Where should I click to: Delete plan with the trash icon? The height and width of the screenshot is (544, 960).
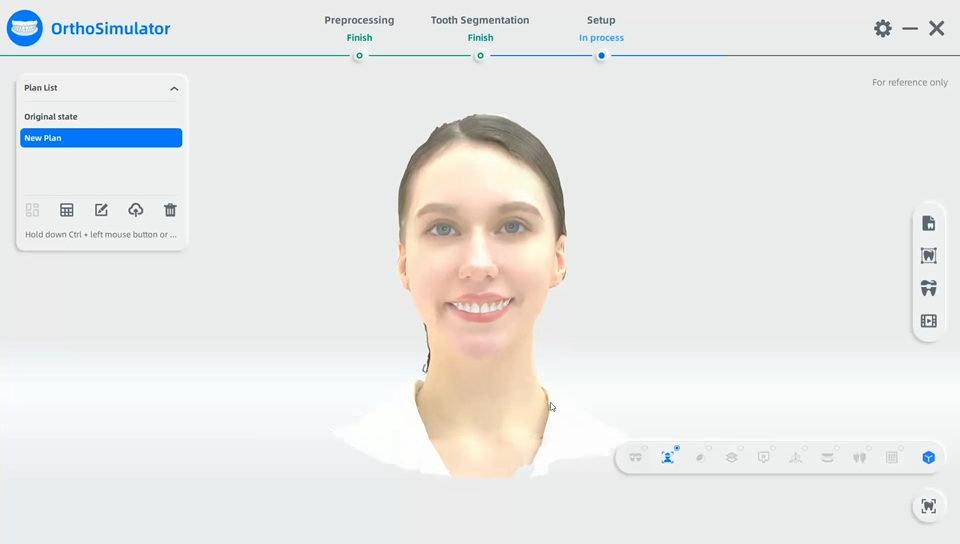(x=170, y=210)
